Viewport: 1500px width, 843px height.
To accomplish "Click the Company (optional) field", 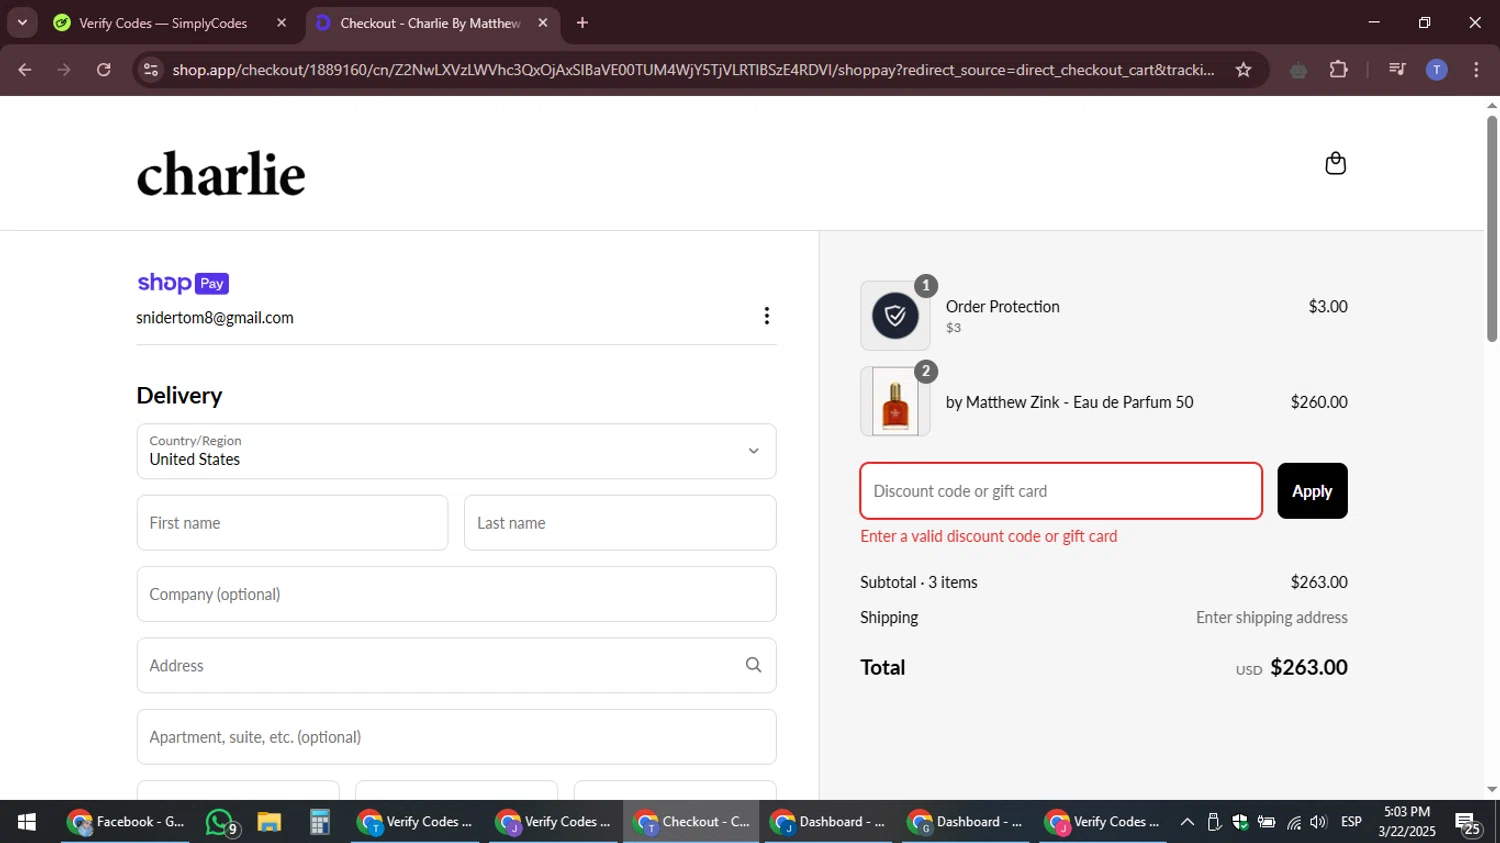I will coord(456,594).
